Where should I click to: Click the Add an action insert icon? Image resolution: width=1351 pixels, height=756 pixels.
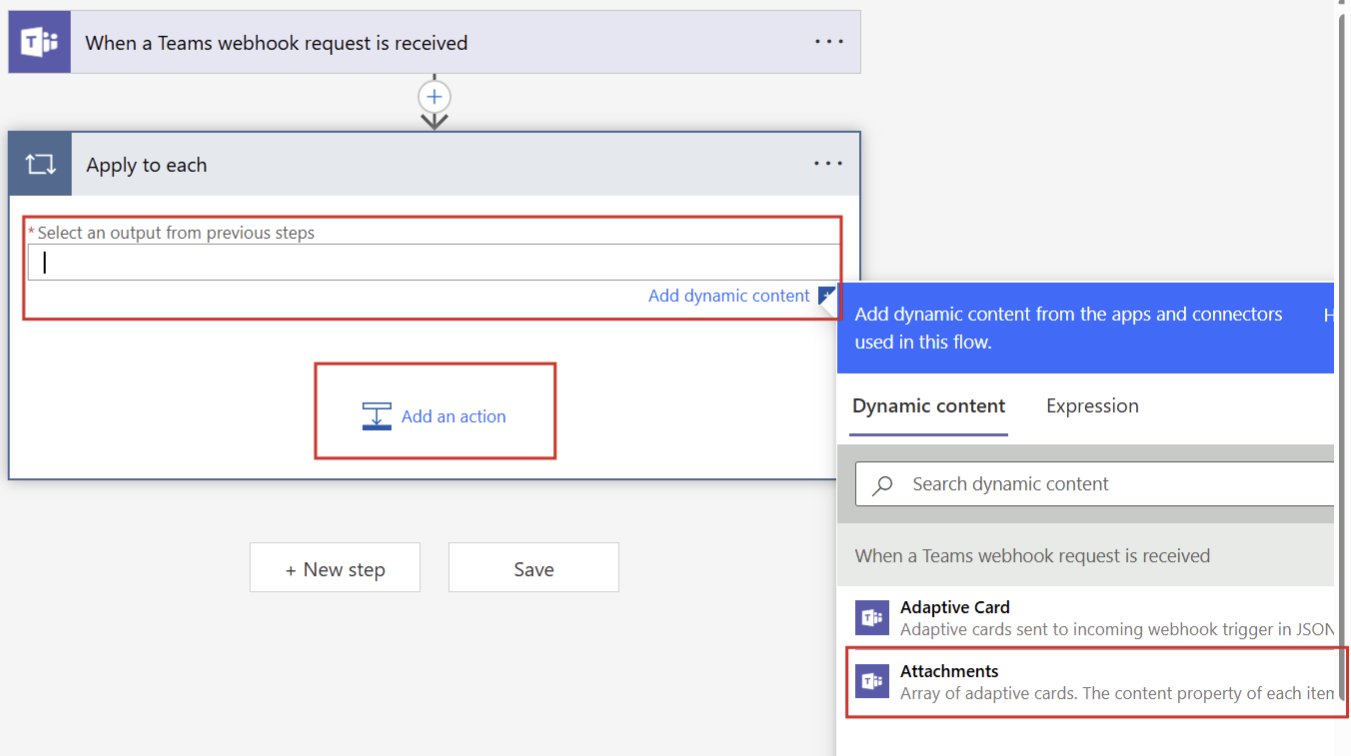pos(377,416)
